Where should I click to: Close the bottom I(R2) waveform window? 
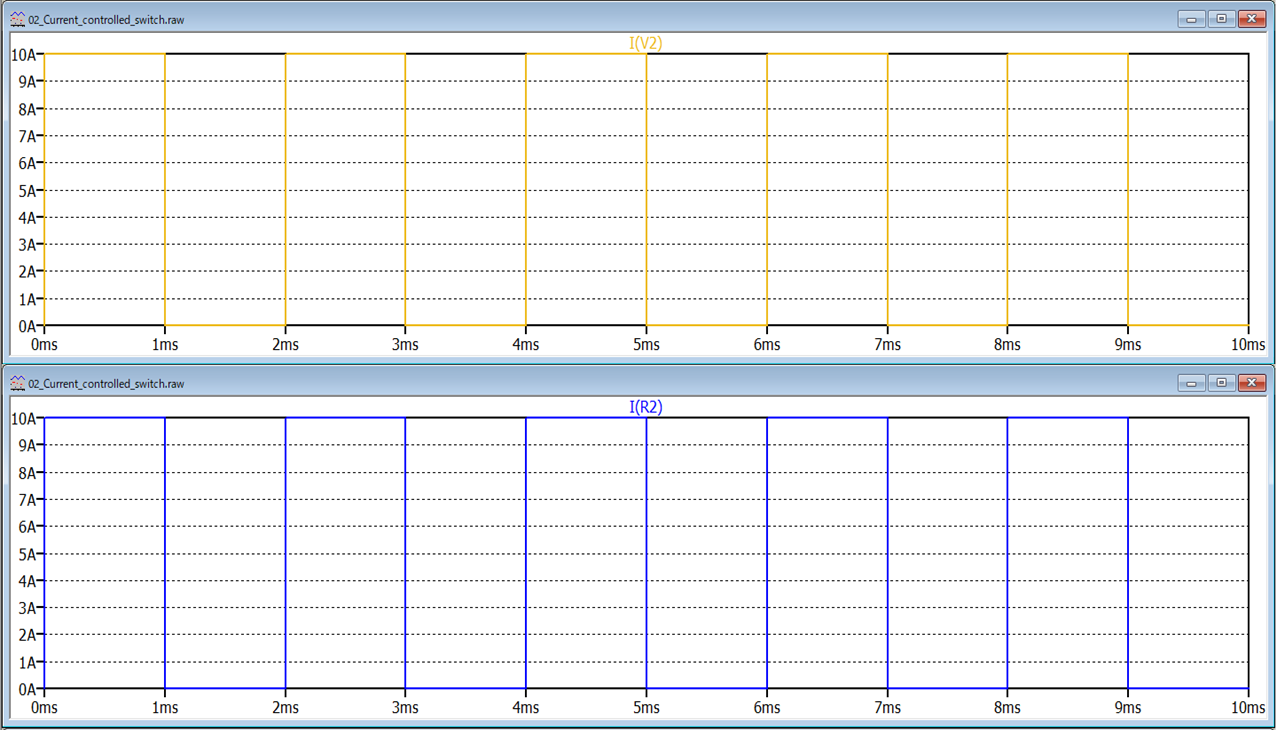click(x=1252, y=383)
